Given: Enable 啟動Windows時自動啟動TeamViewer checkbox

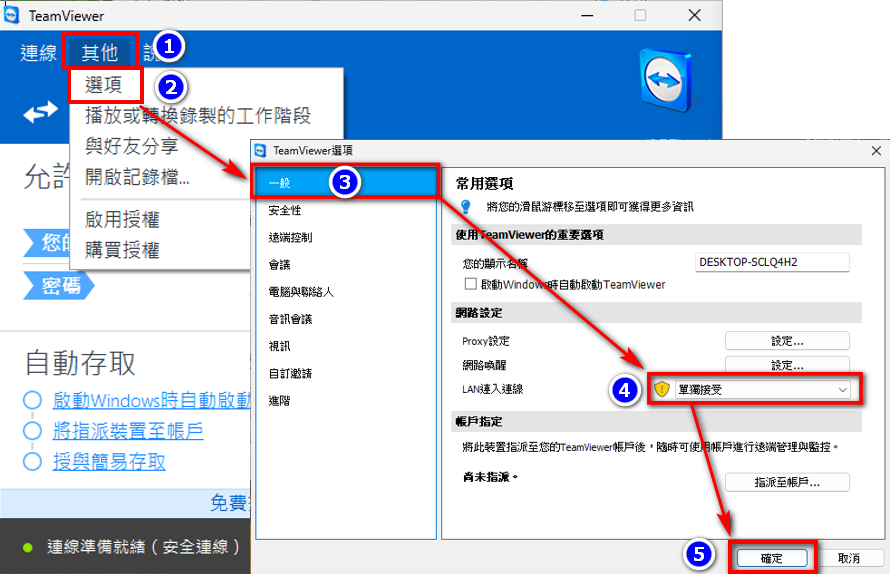Looking at the screenshot, I should coord(471,285).
